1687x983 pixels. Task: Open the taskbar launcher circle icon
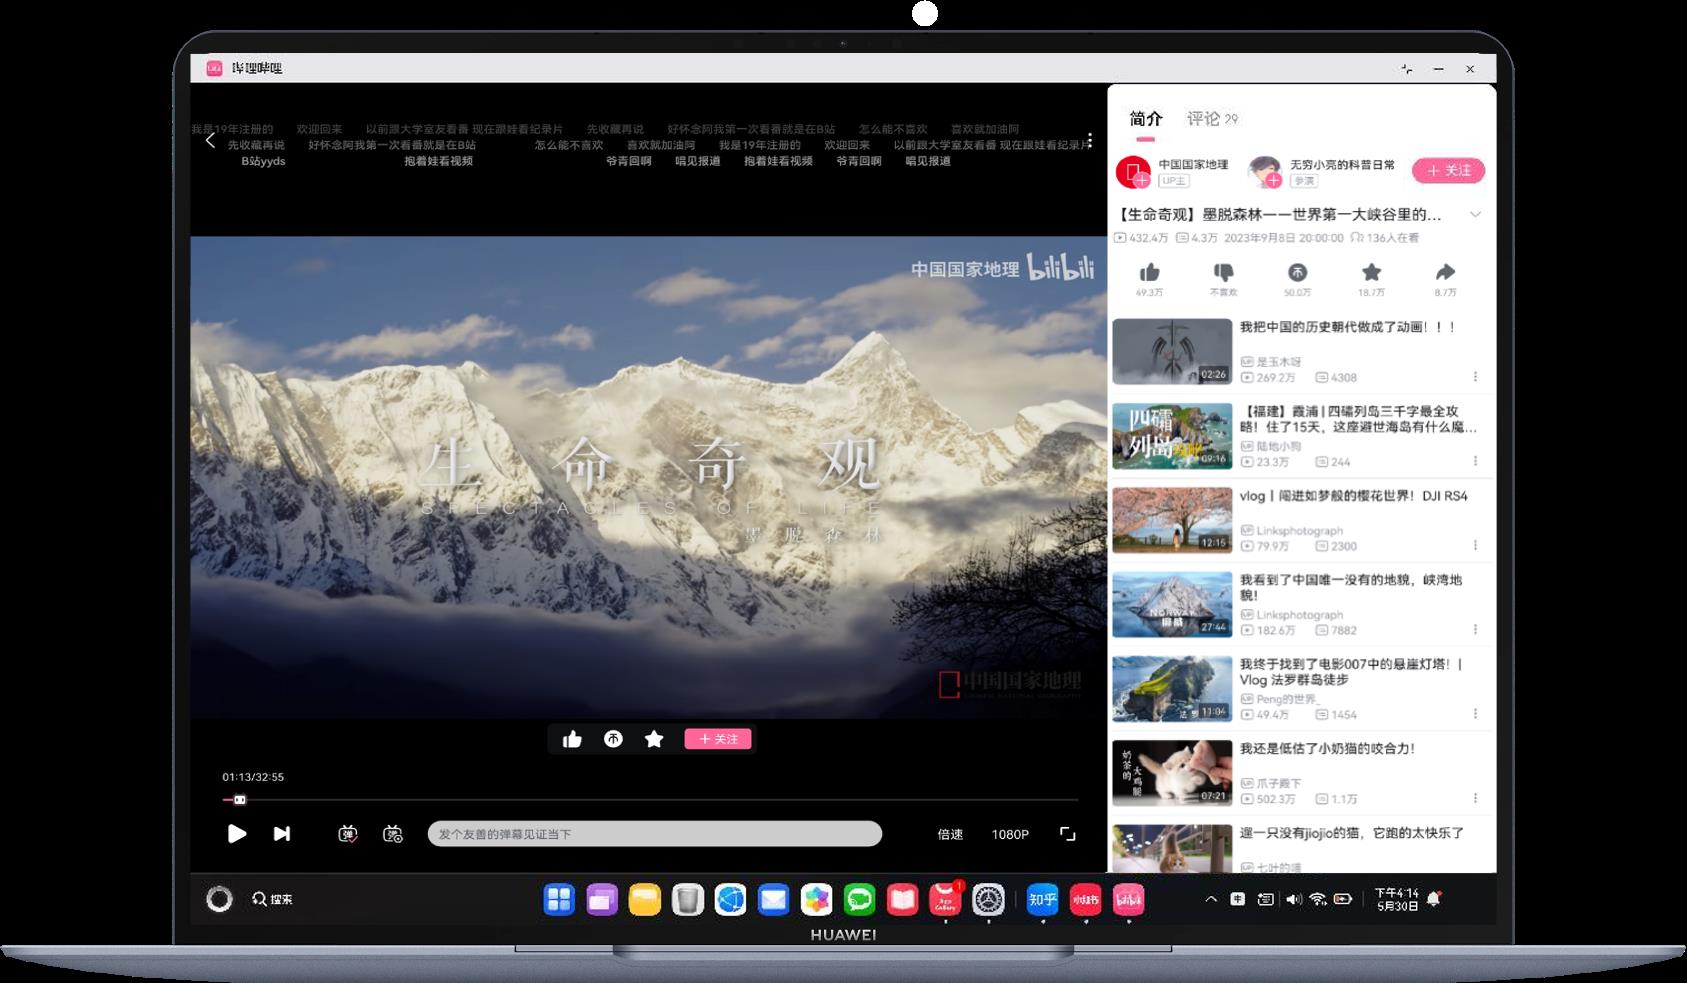pos(219,899)
